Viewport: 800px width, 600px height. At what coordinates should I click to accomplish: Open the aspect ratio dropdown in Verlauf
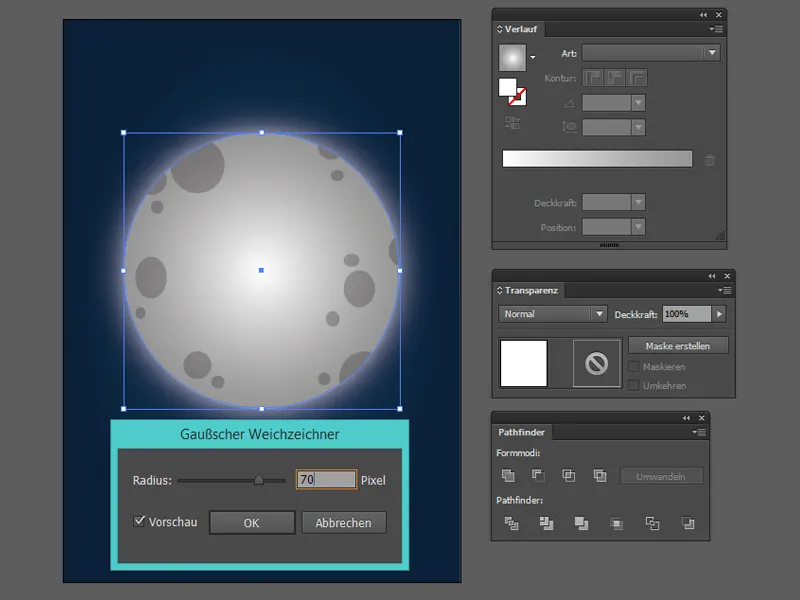(x=638, y=127)
